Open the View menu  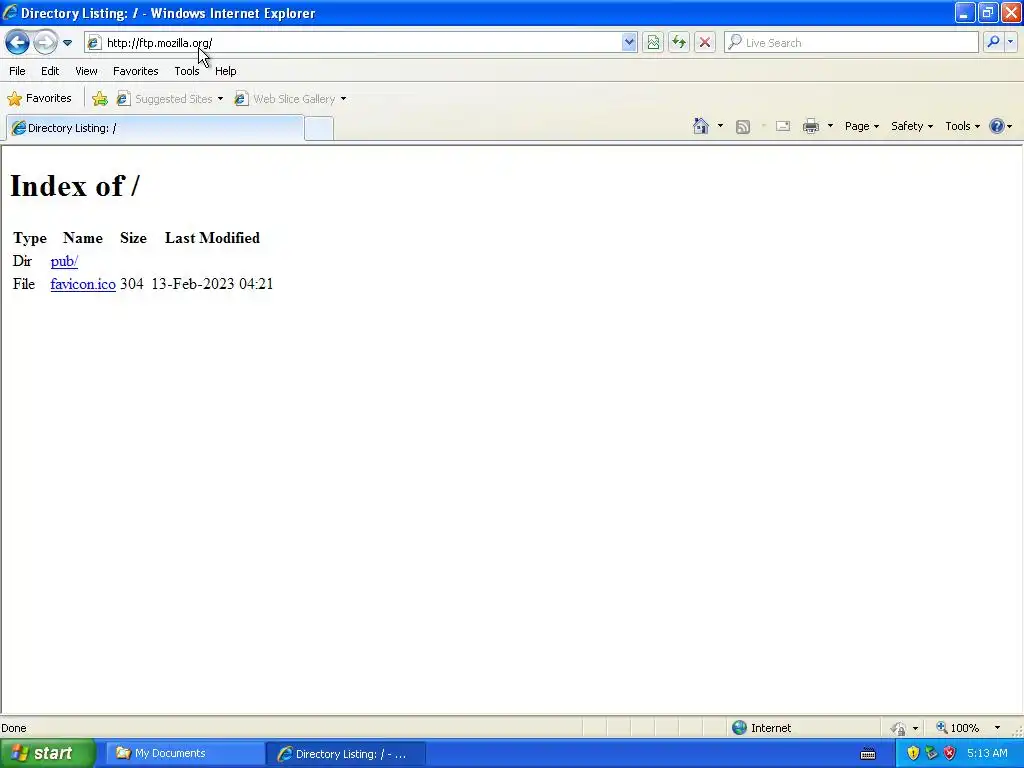(x=86, y=71)
